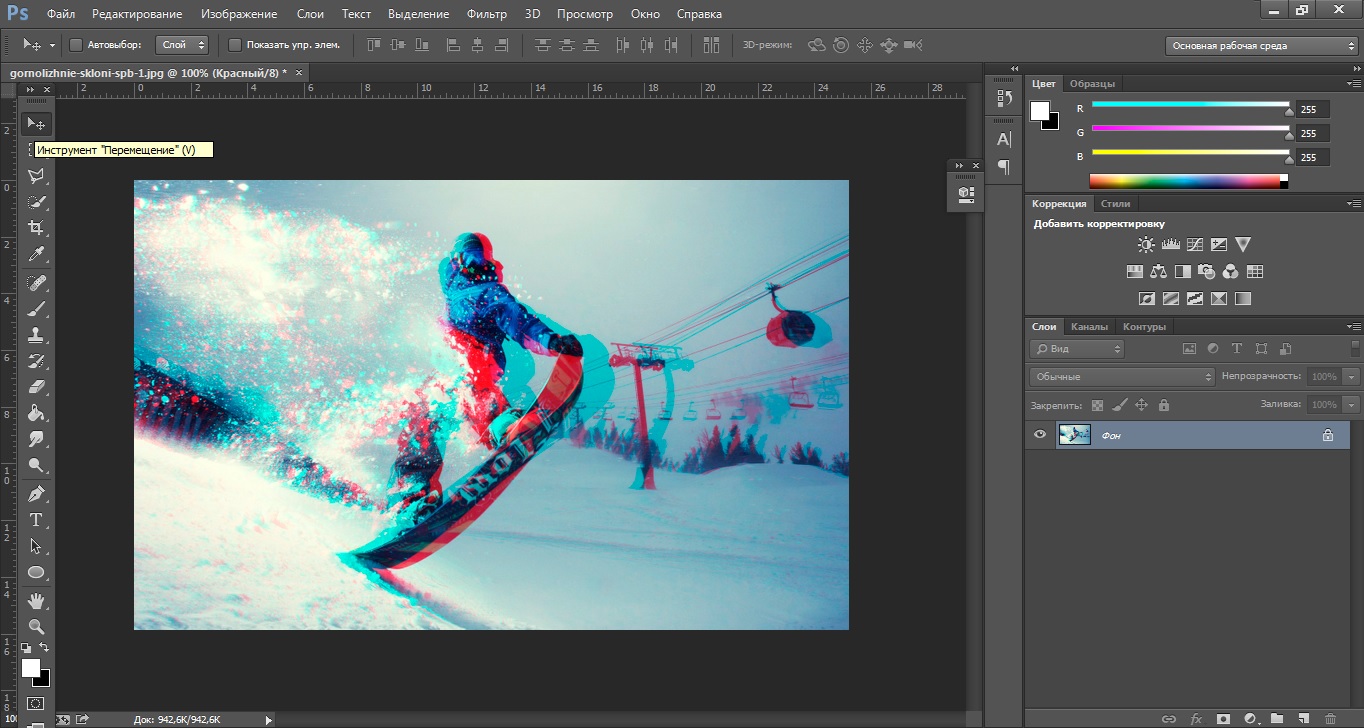Viewport: 1364px width, 728px height.
Task: Select the Polygonal Lasso tool
Action: pos(36,176)
